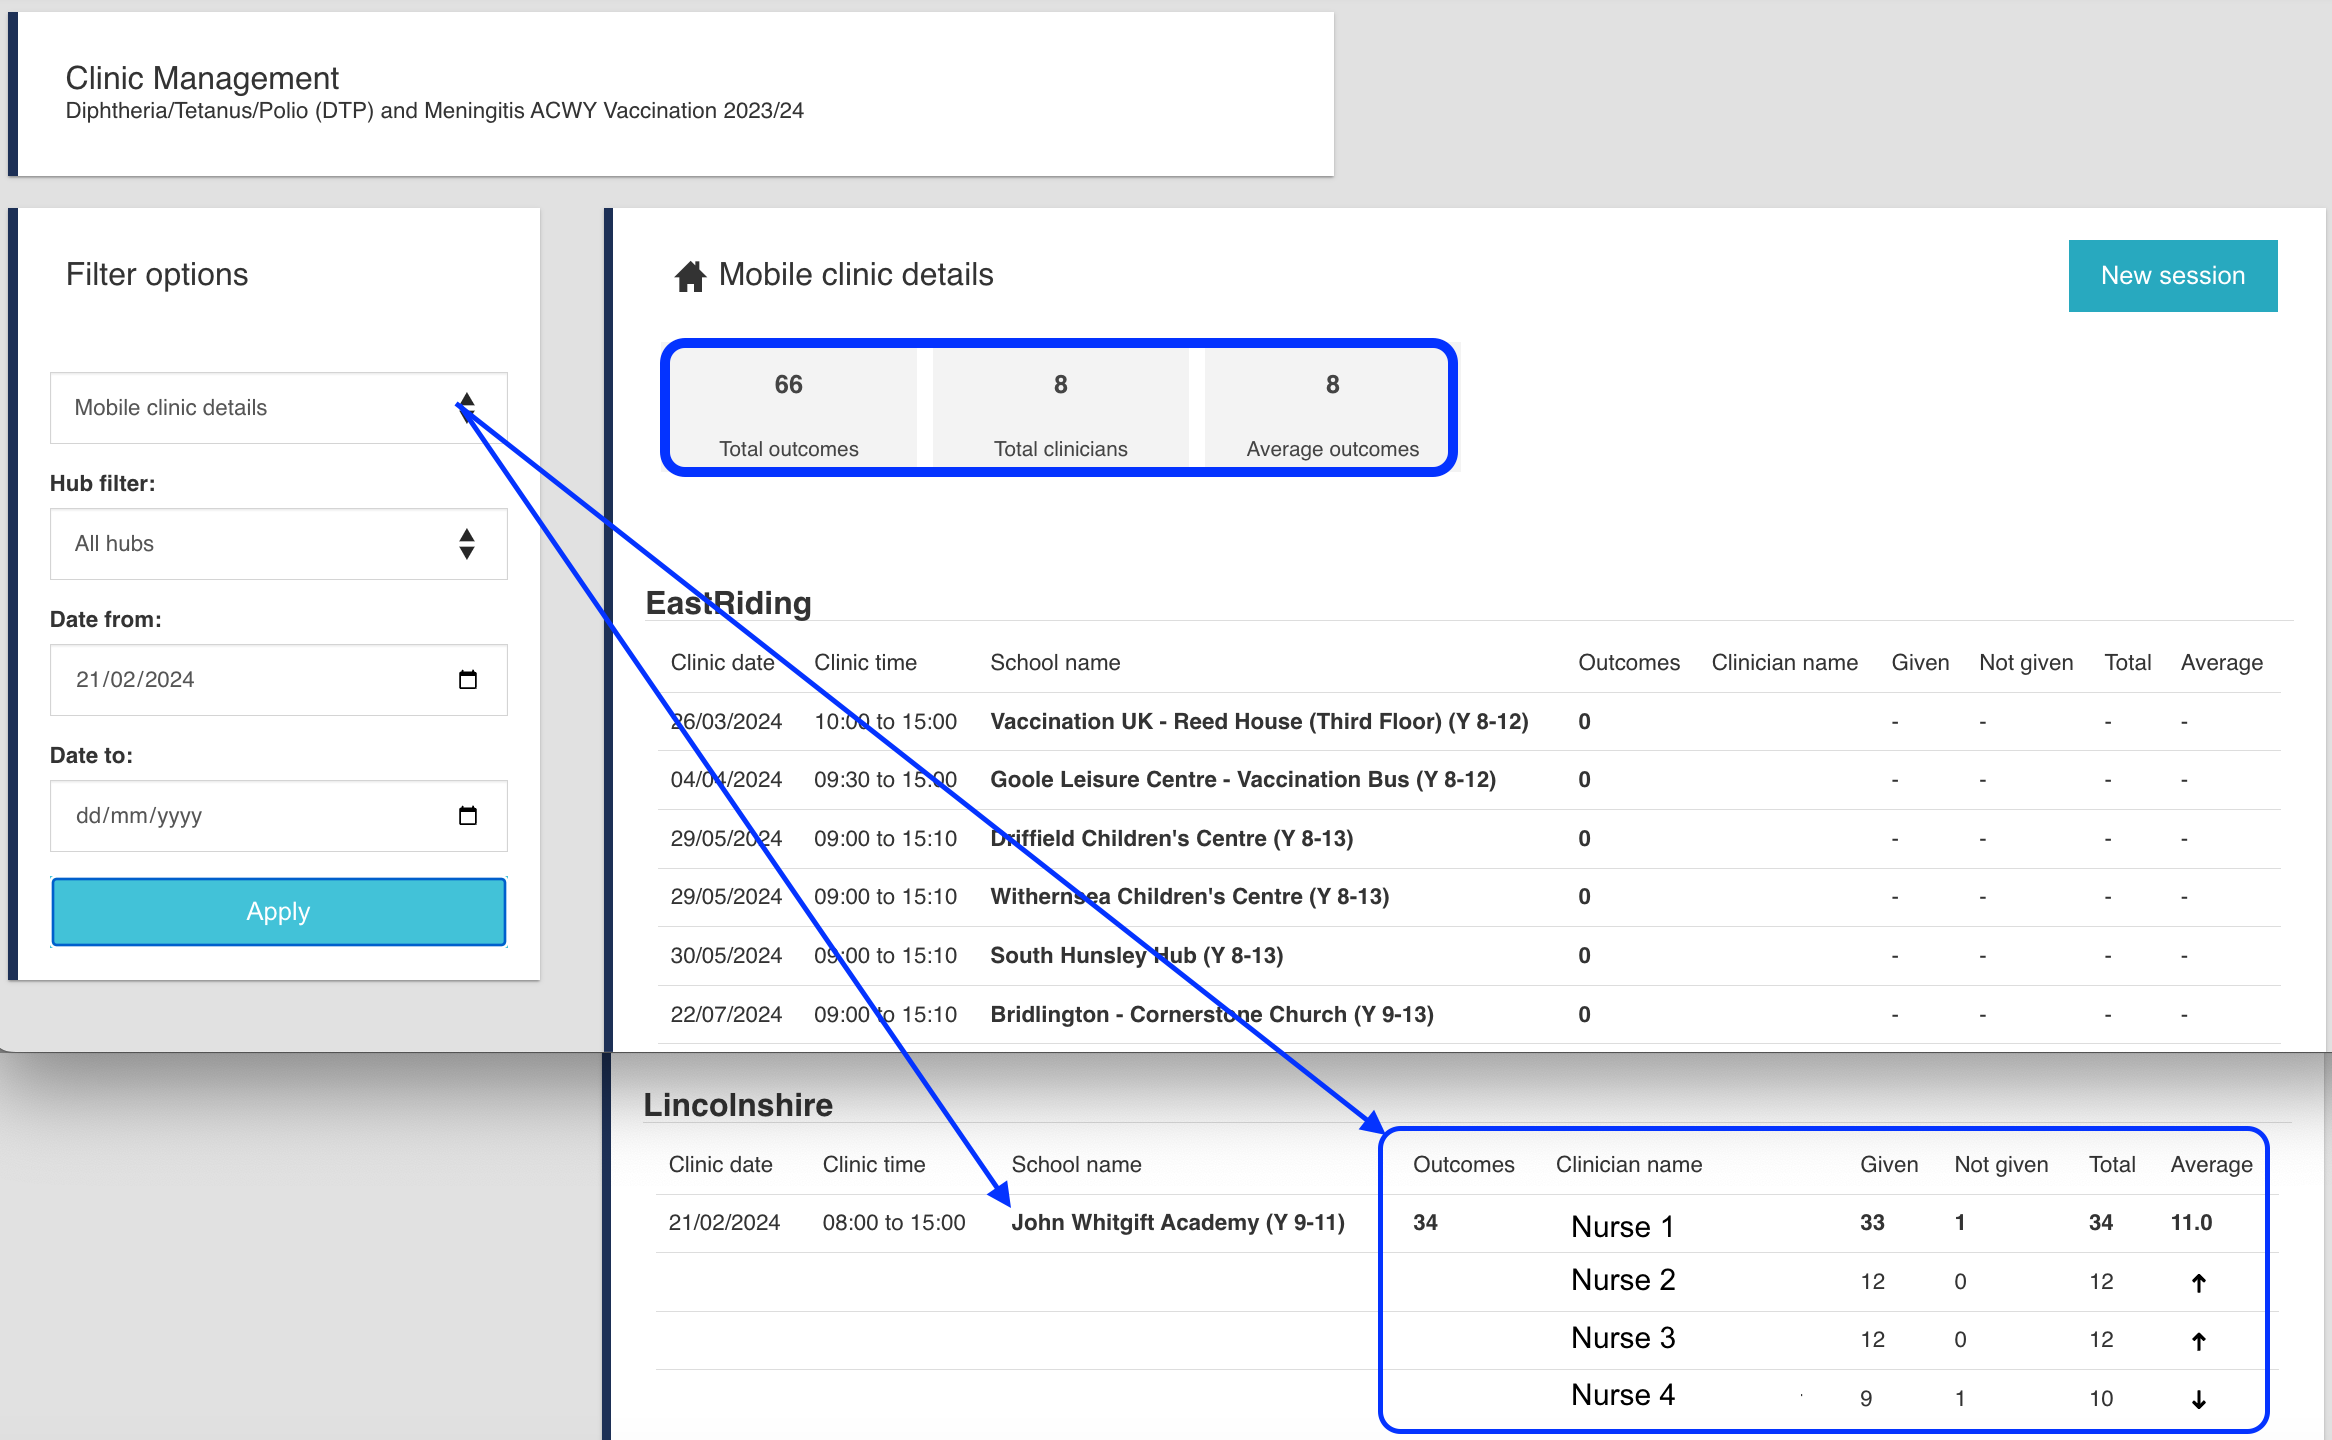Viewport: 2332px width, 1440px height.
Task: Start a New session
Action: [2172, 276]
